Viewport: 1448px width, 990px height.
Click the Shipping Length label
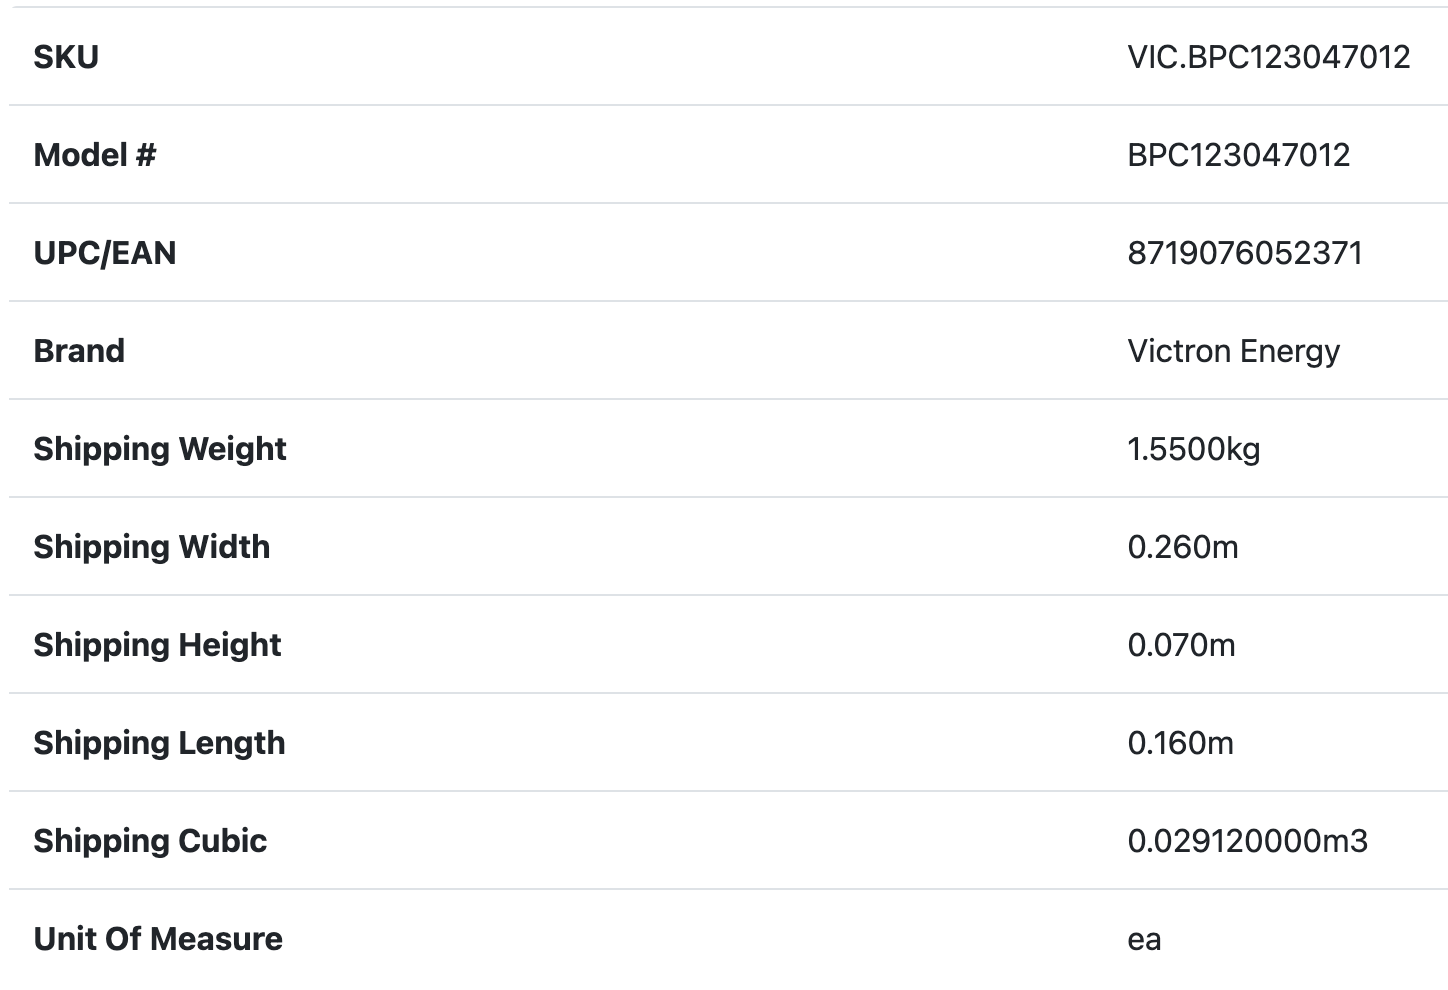(159, 743)
